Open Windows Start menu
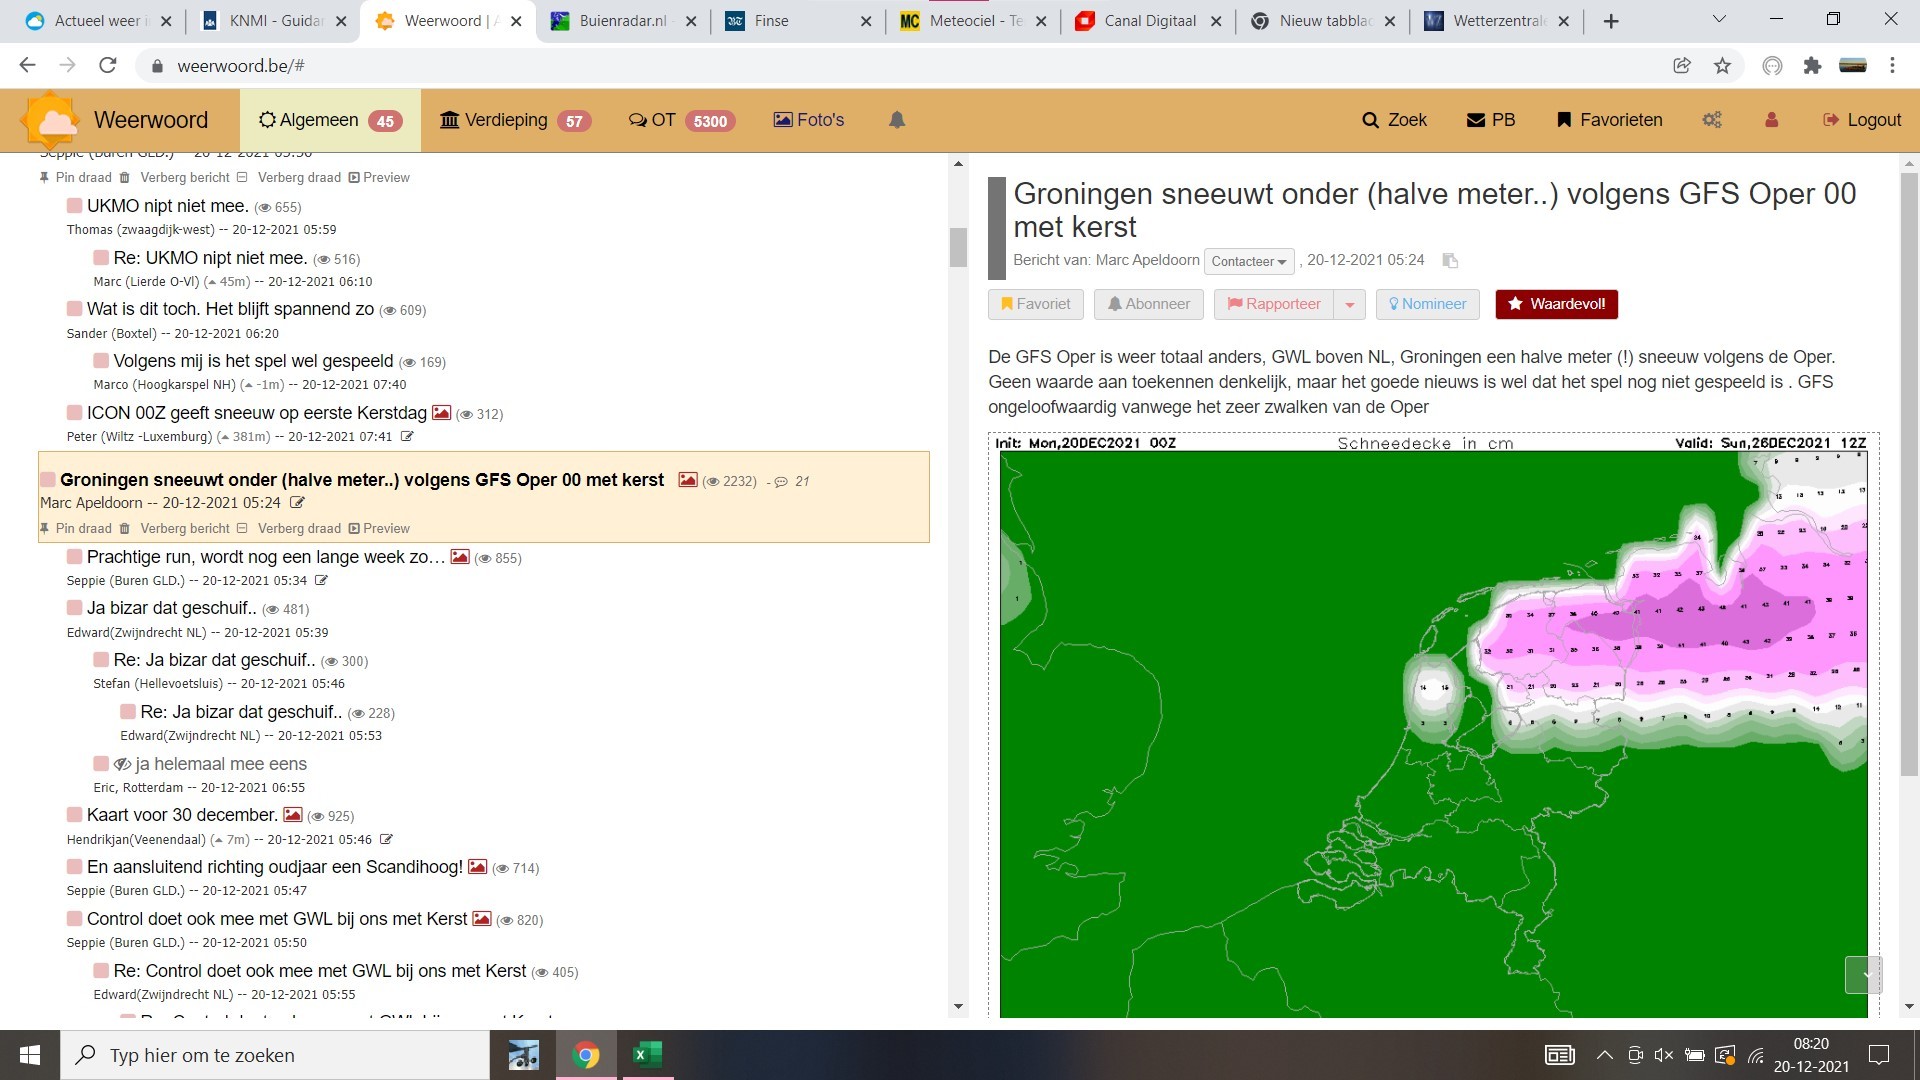Viewport: 1920px width, 1080px height. (x=30, y=1055)
